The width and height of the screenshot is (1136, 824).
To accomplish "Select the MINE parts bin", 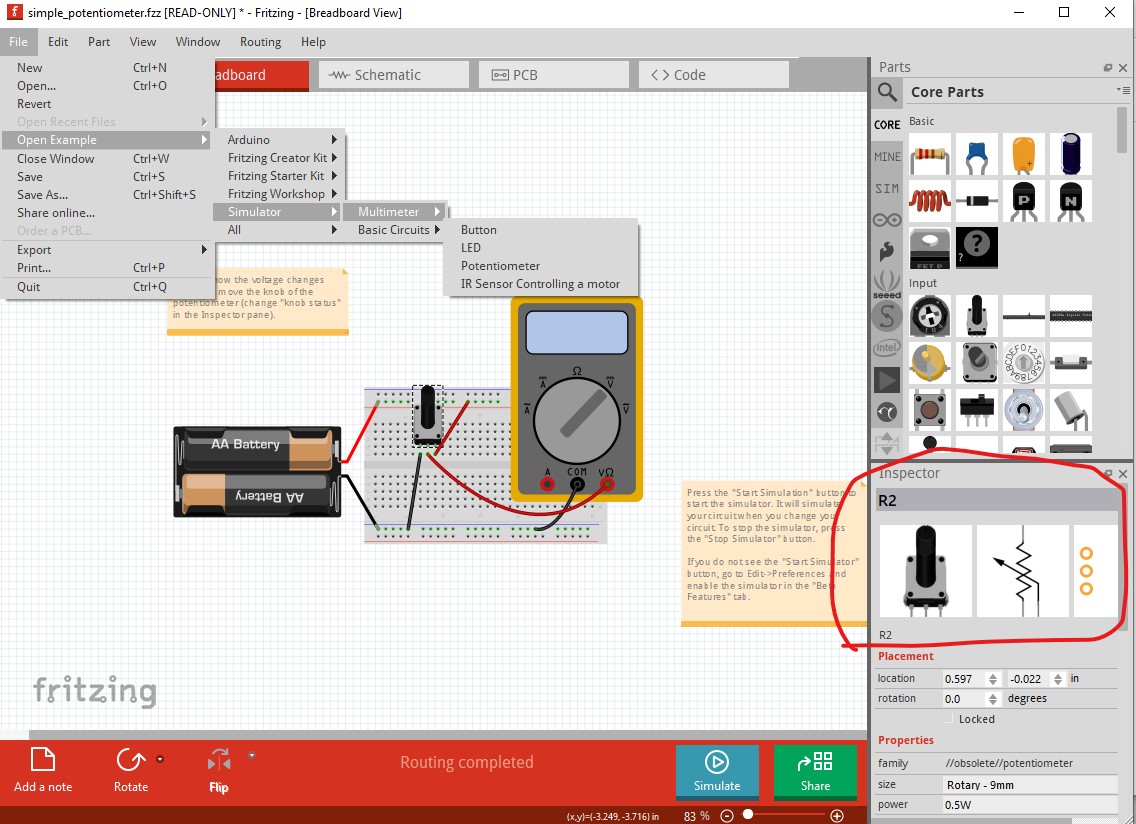I will tap(887, 157).
